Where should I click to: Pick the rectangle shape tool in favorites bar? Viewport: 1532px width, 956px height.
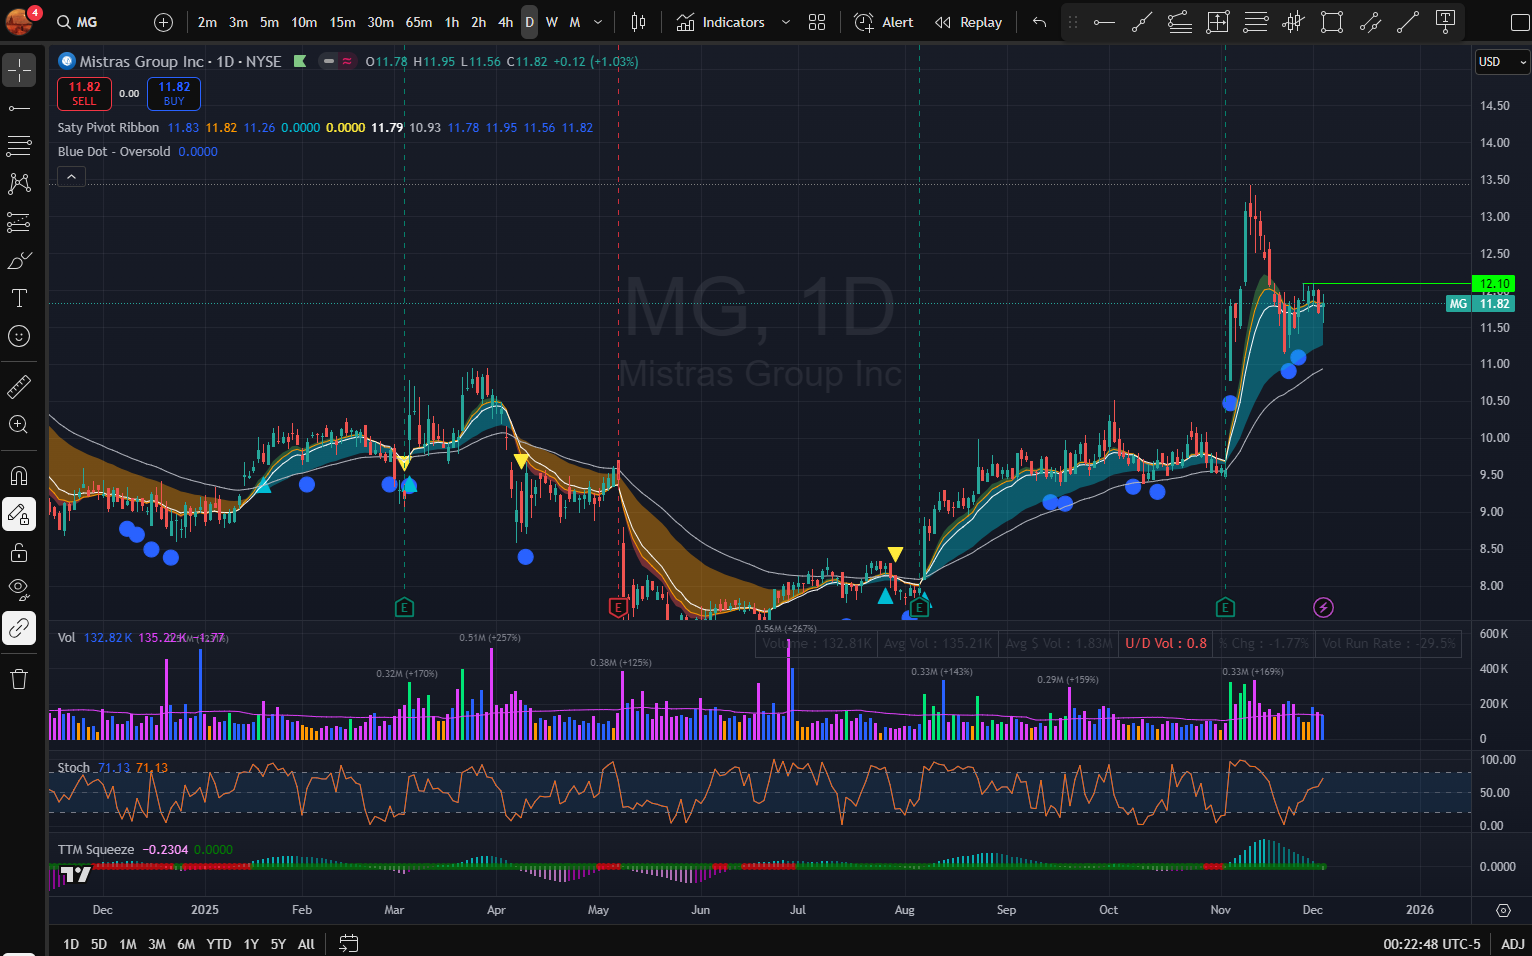pyautogui.click(x=1332, y=22)
